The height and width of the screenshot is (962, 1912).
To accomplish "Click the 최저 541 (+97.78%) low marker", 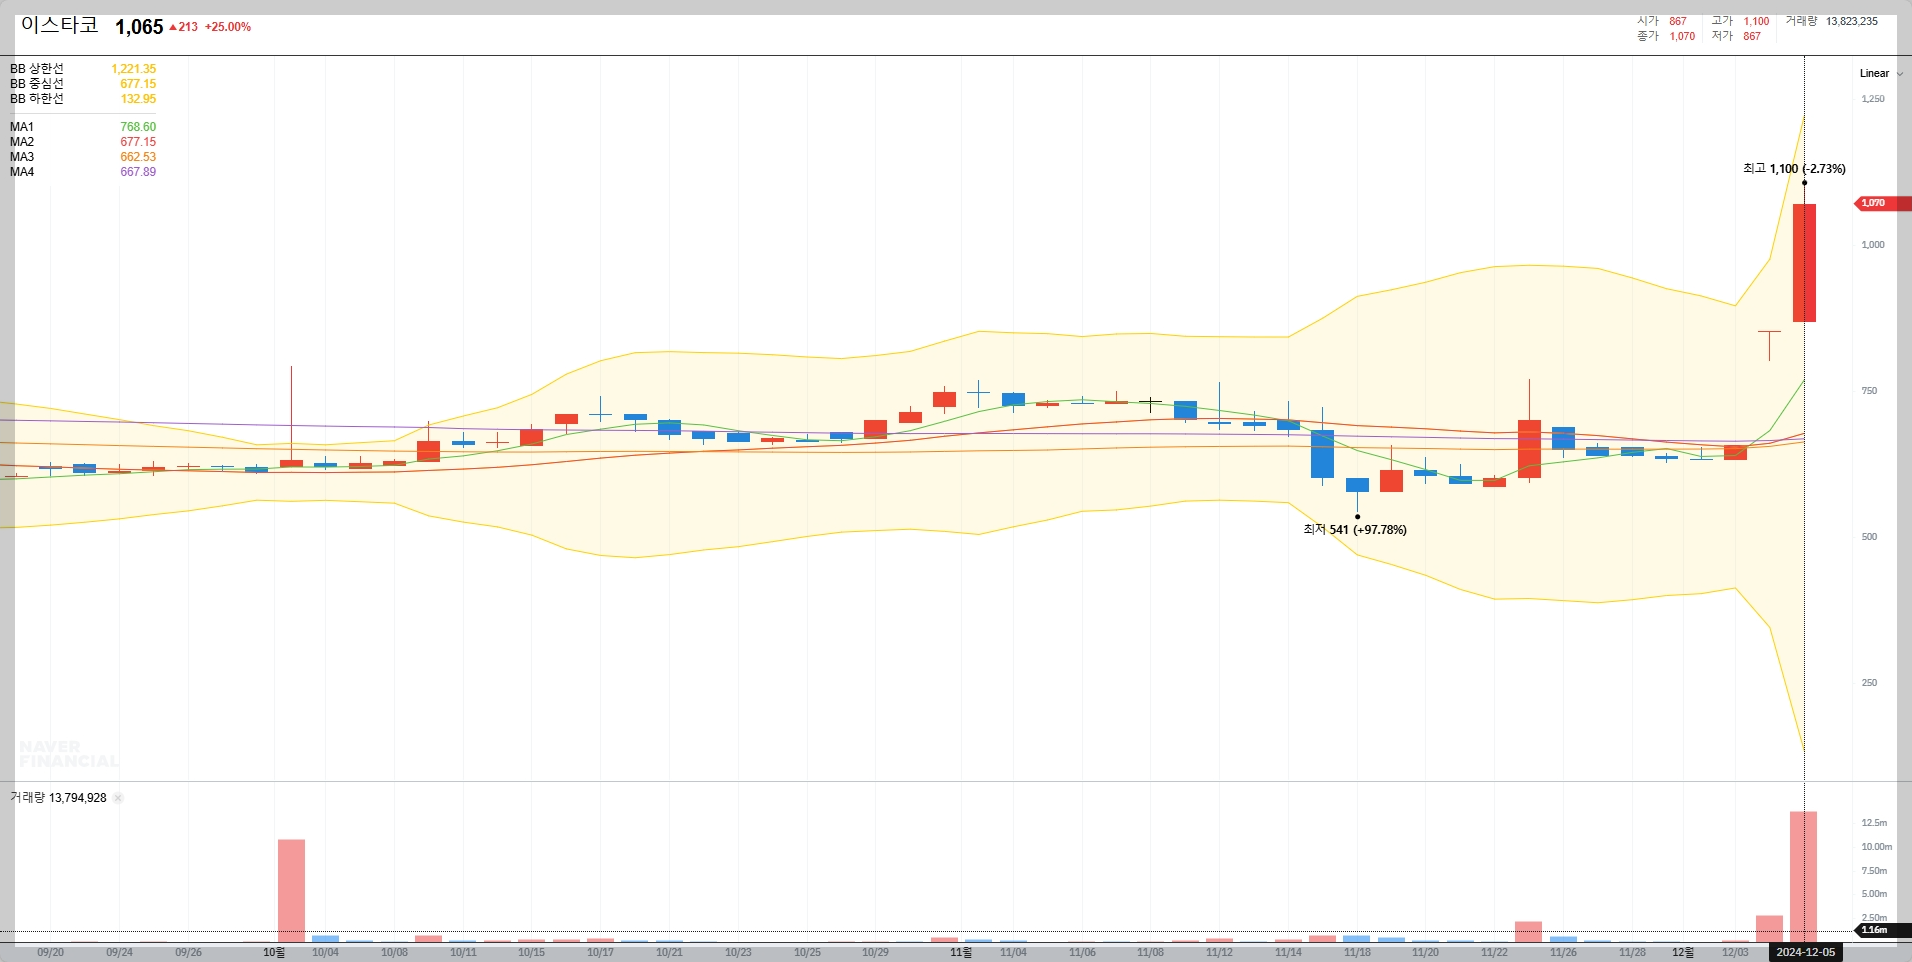I will coord(1354,530).
